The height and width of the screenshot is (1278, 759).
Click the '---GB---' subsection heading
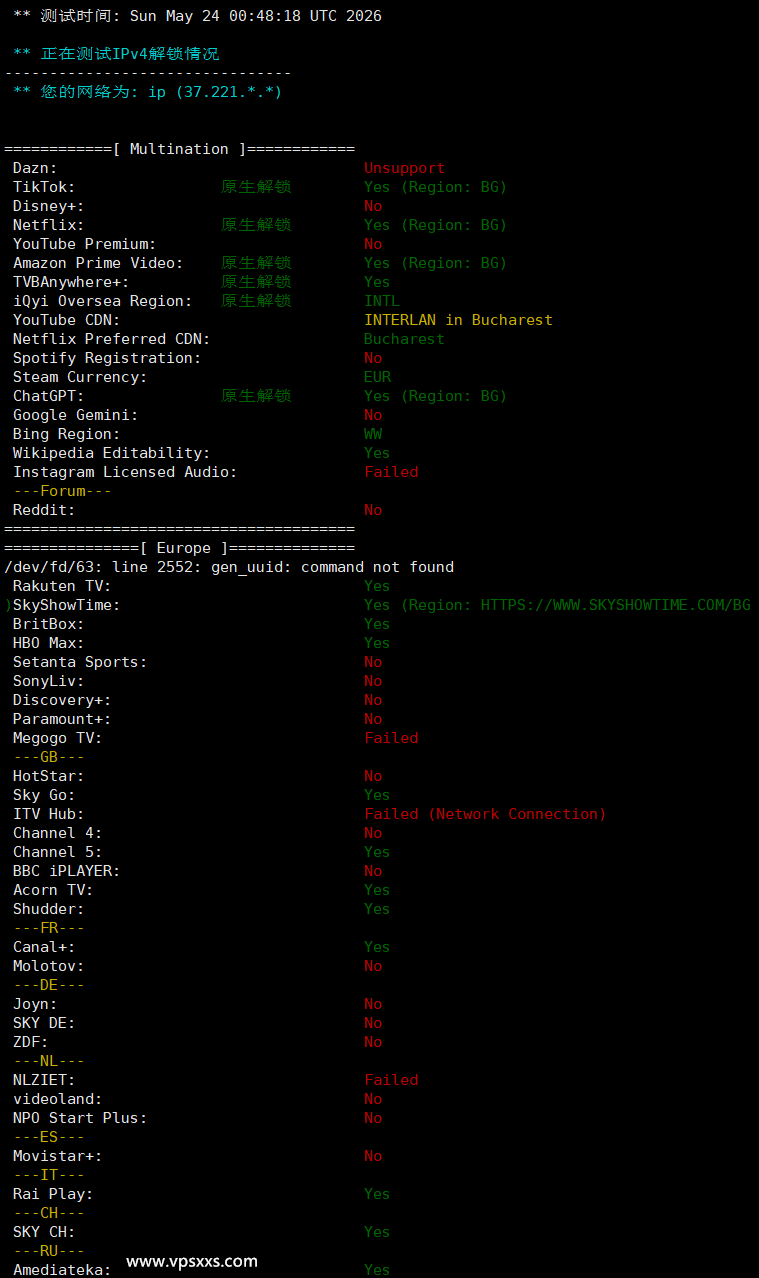[x=49, y=757]
